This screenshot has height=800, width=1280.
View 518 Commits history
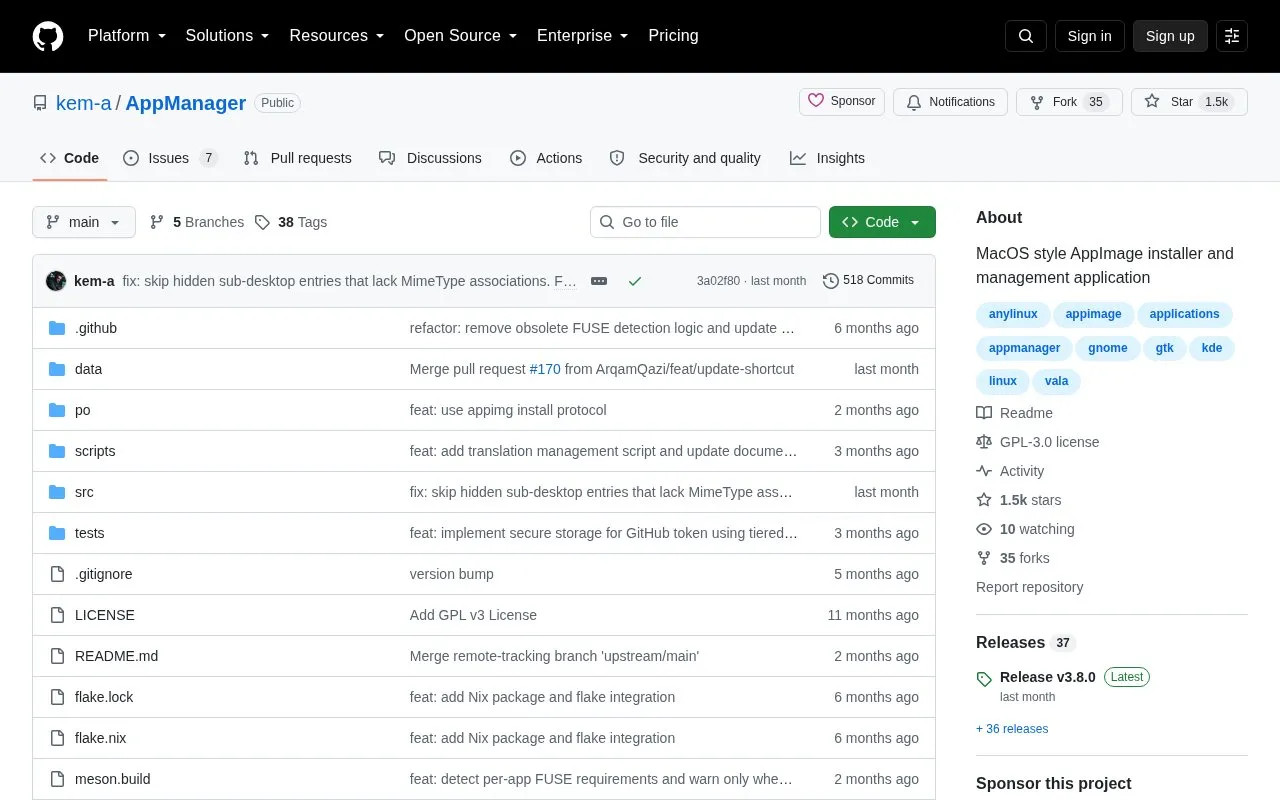click(x=868, y=281)
